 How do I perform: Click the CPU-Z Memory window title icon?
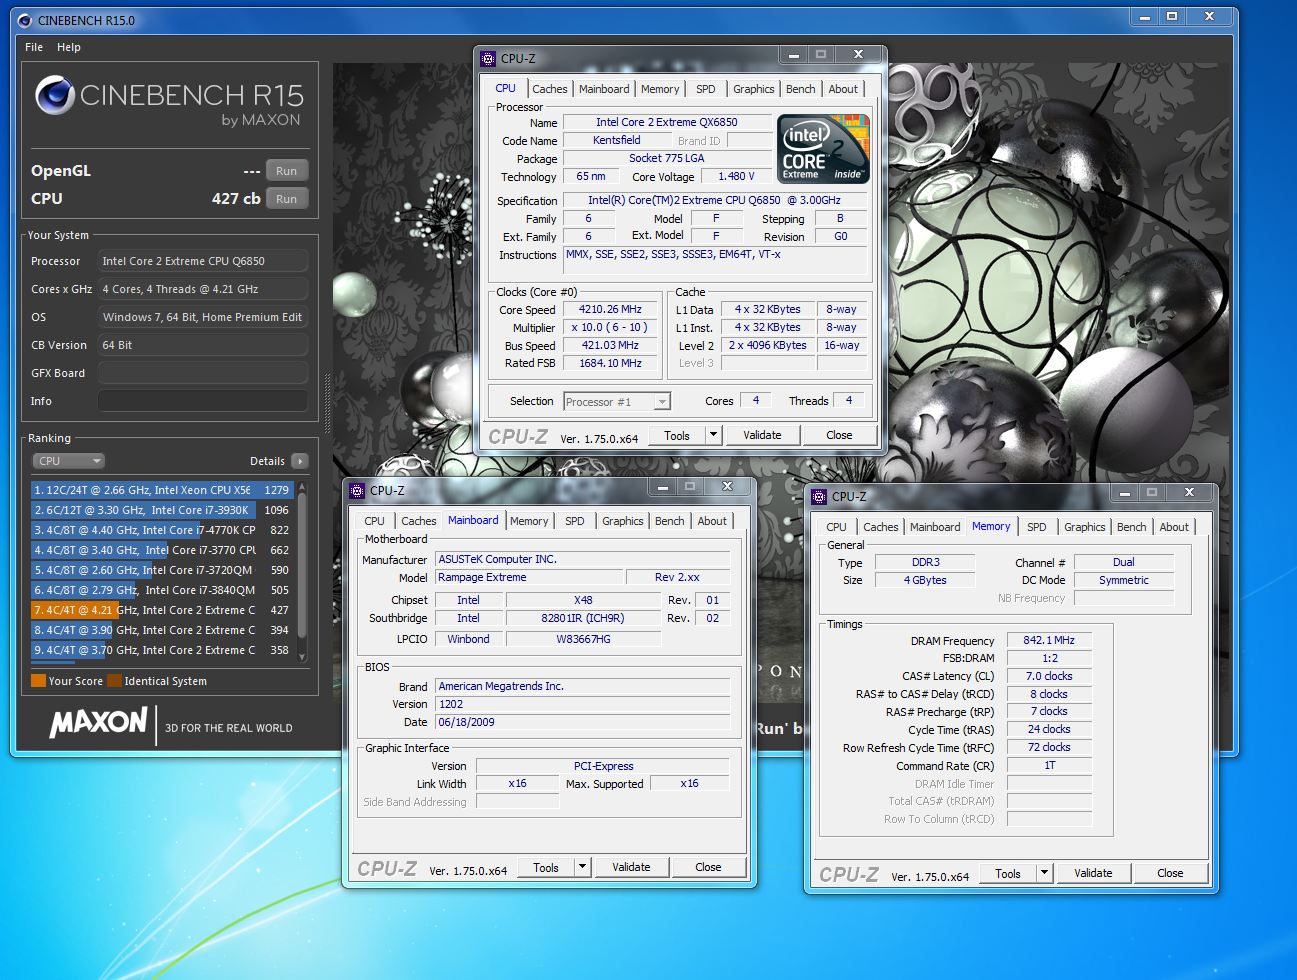coord(819,497)
